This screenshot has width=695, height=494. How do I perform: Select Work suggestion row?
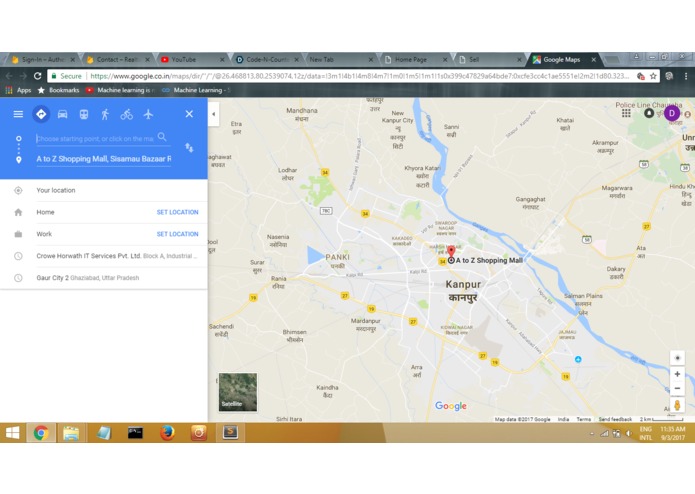click(x=104, y=234)
